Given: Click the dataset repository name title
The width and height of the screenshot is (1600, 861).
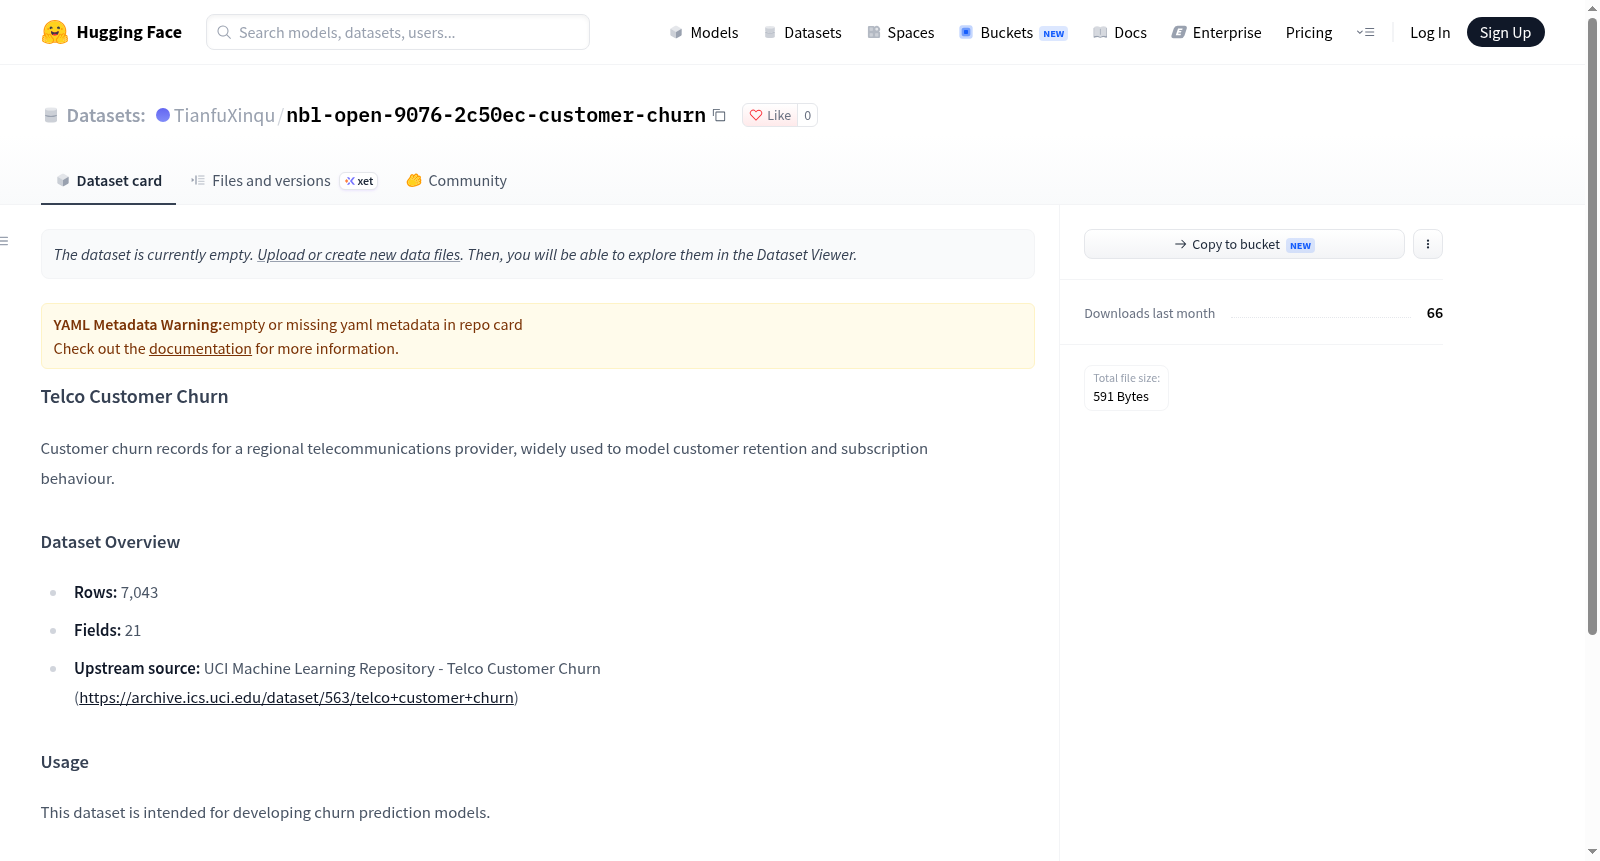Looking at the screenshot, I should coord(496,115).
